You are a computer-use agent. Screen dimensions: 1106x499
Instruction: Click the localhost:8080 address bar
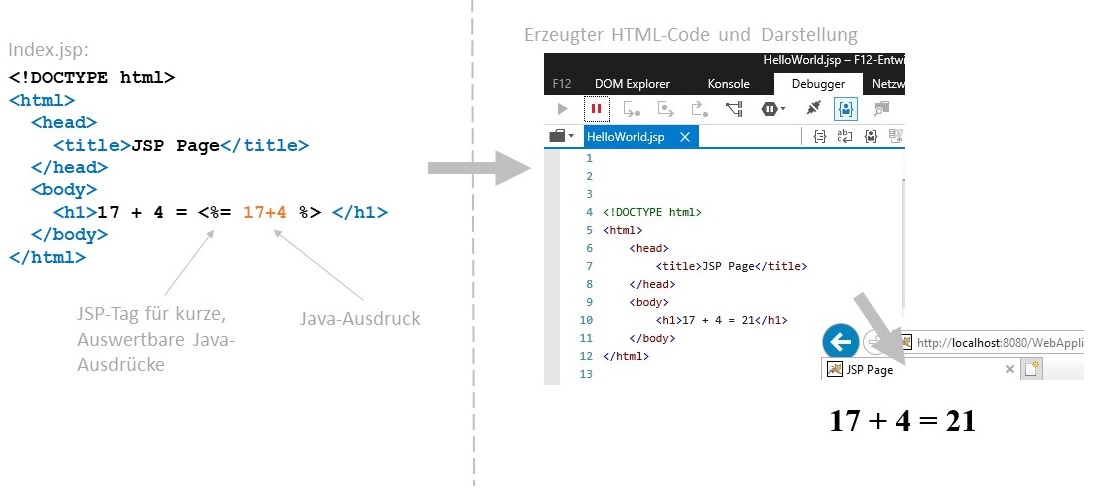[1000, 343]
